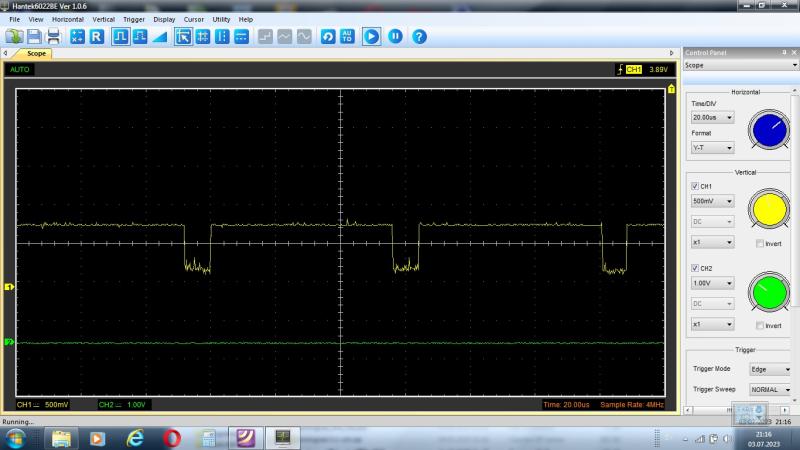This screenshot has width=800, height=450.
Task: Open the CH1 500mV voltage dropdown
Action: pyautogui.click(x=712, y=201)
